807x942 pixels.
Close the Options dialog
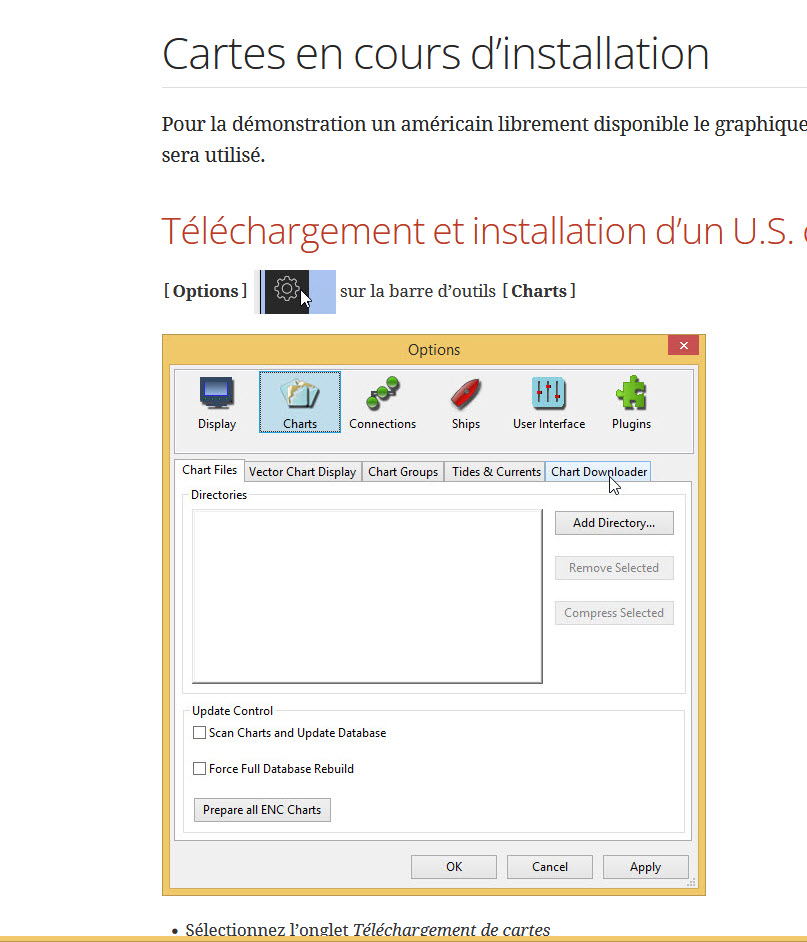(x=683, y=345)
